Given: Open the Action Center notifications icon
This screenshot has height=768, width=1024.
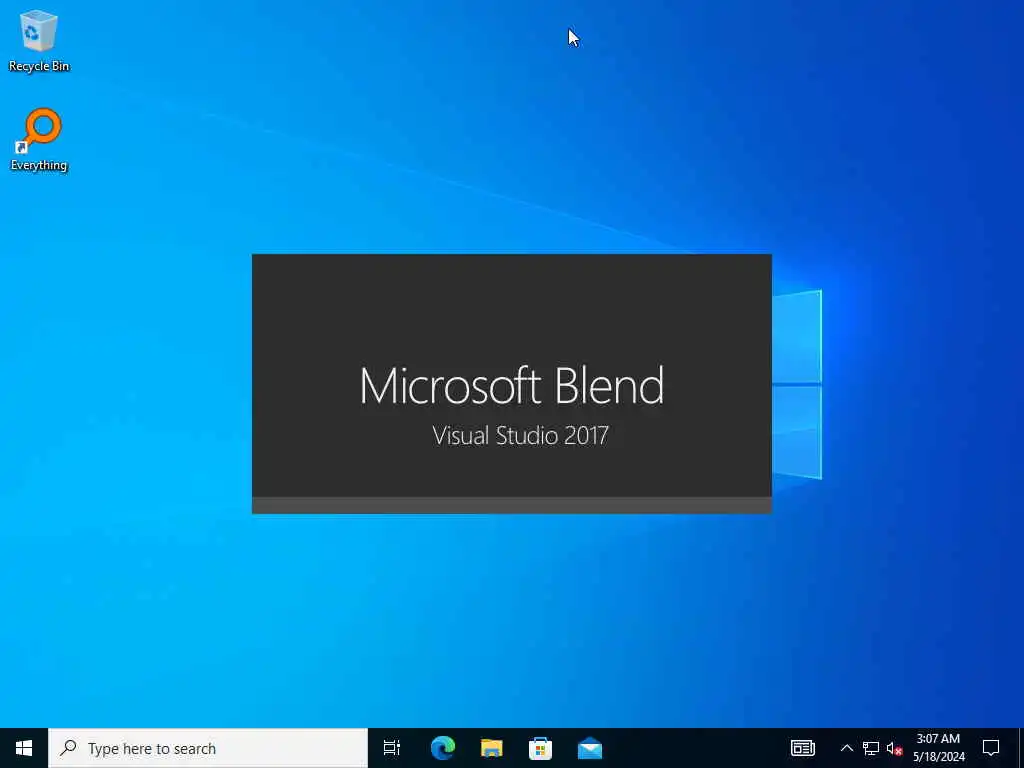Looking at the screenshot, I should (991, 748).
